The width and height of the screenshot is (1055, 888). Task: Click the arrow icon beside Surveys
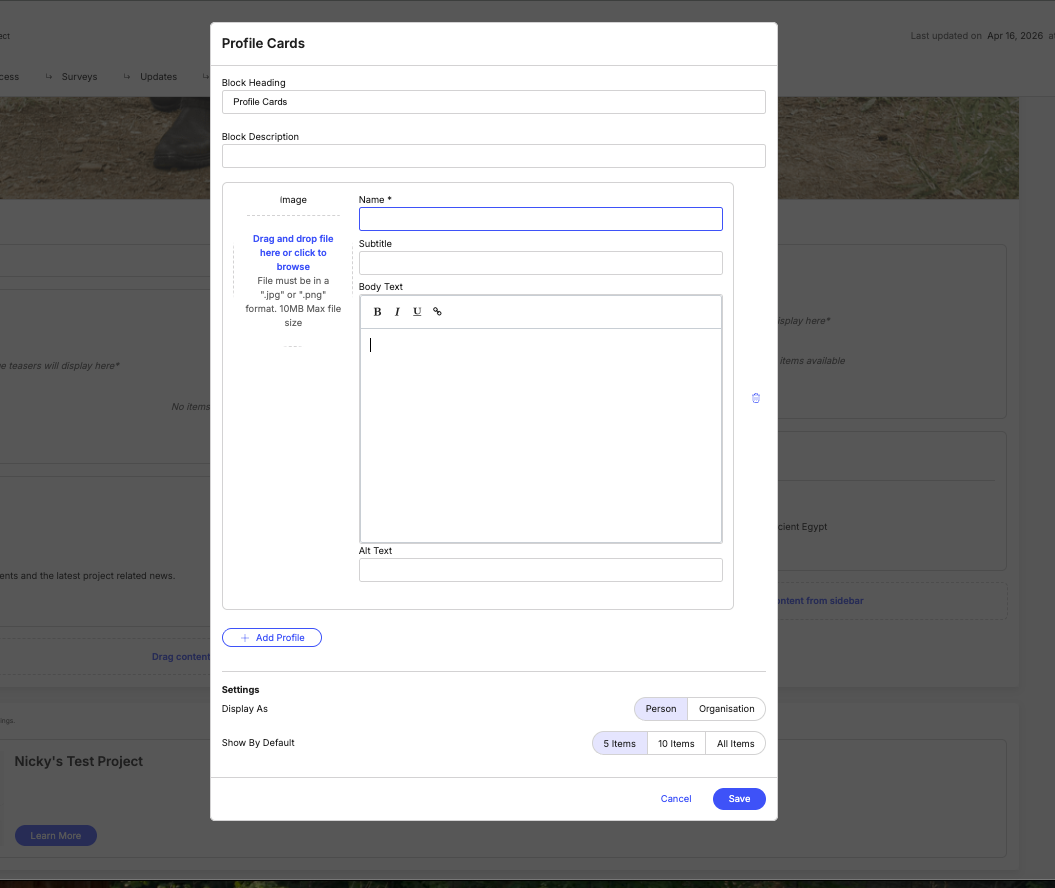[49, 76]
